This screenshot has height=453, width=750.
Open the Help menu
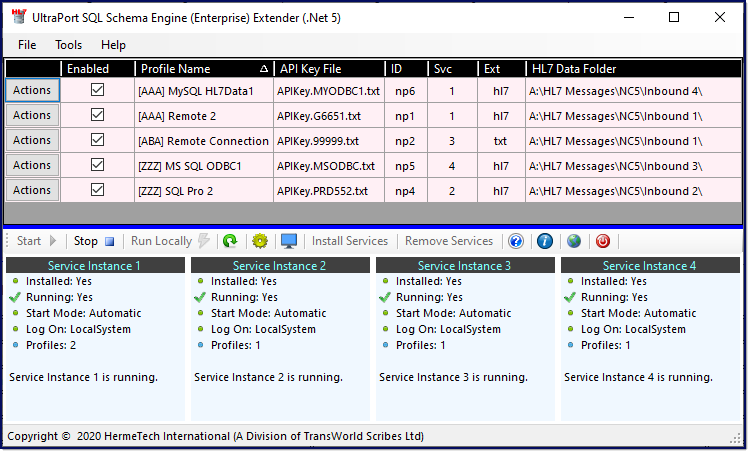pos(113,45)
